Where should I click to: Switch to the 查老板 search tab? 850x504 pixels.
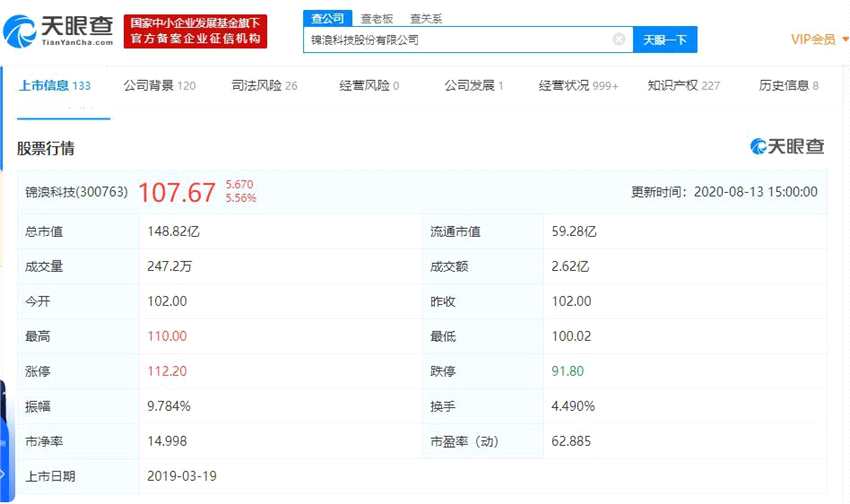377,19
